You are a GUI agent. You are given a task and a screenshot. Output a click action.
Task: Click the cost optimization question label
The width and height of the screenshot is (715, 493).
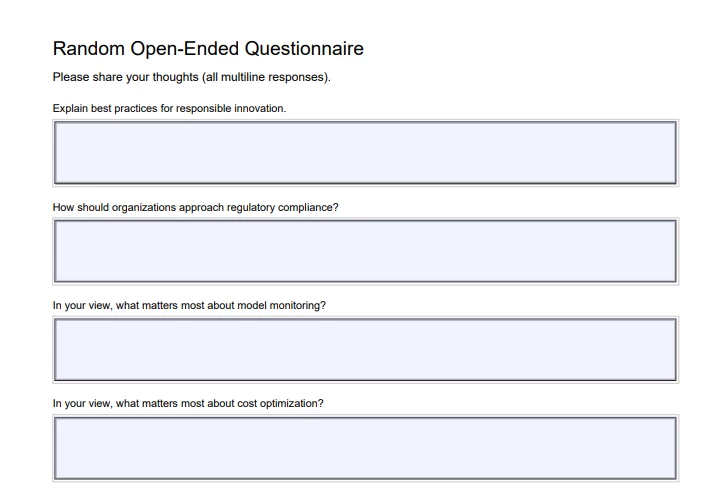[x=188, y=404]
